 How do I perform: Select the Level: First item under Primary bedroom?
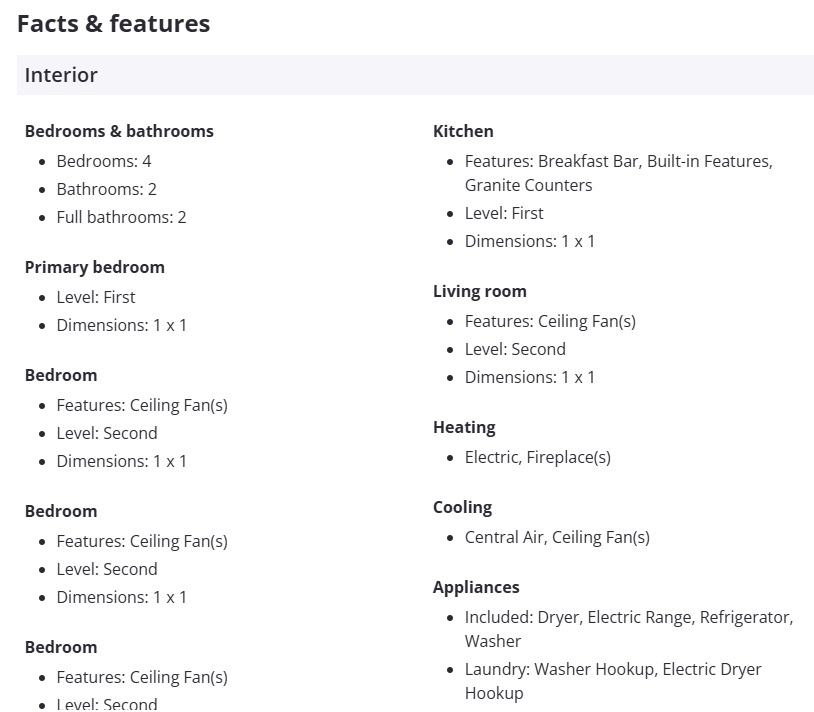click(x=96, y=297)
